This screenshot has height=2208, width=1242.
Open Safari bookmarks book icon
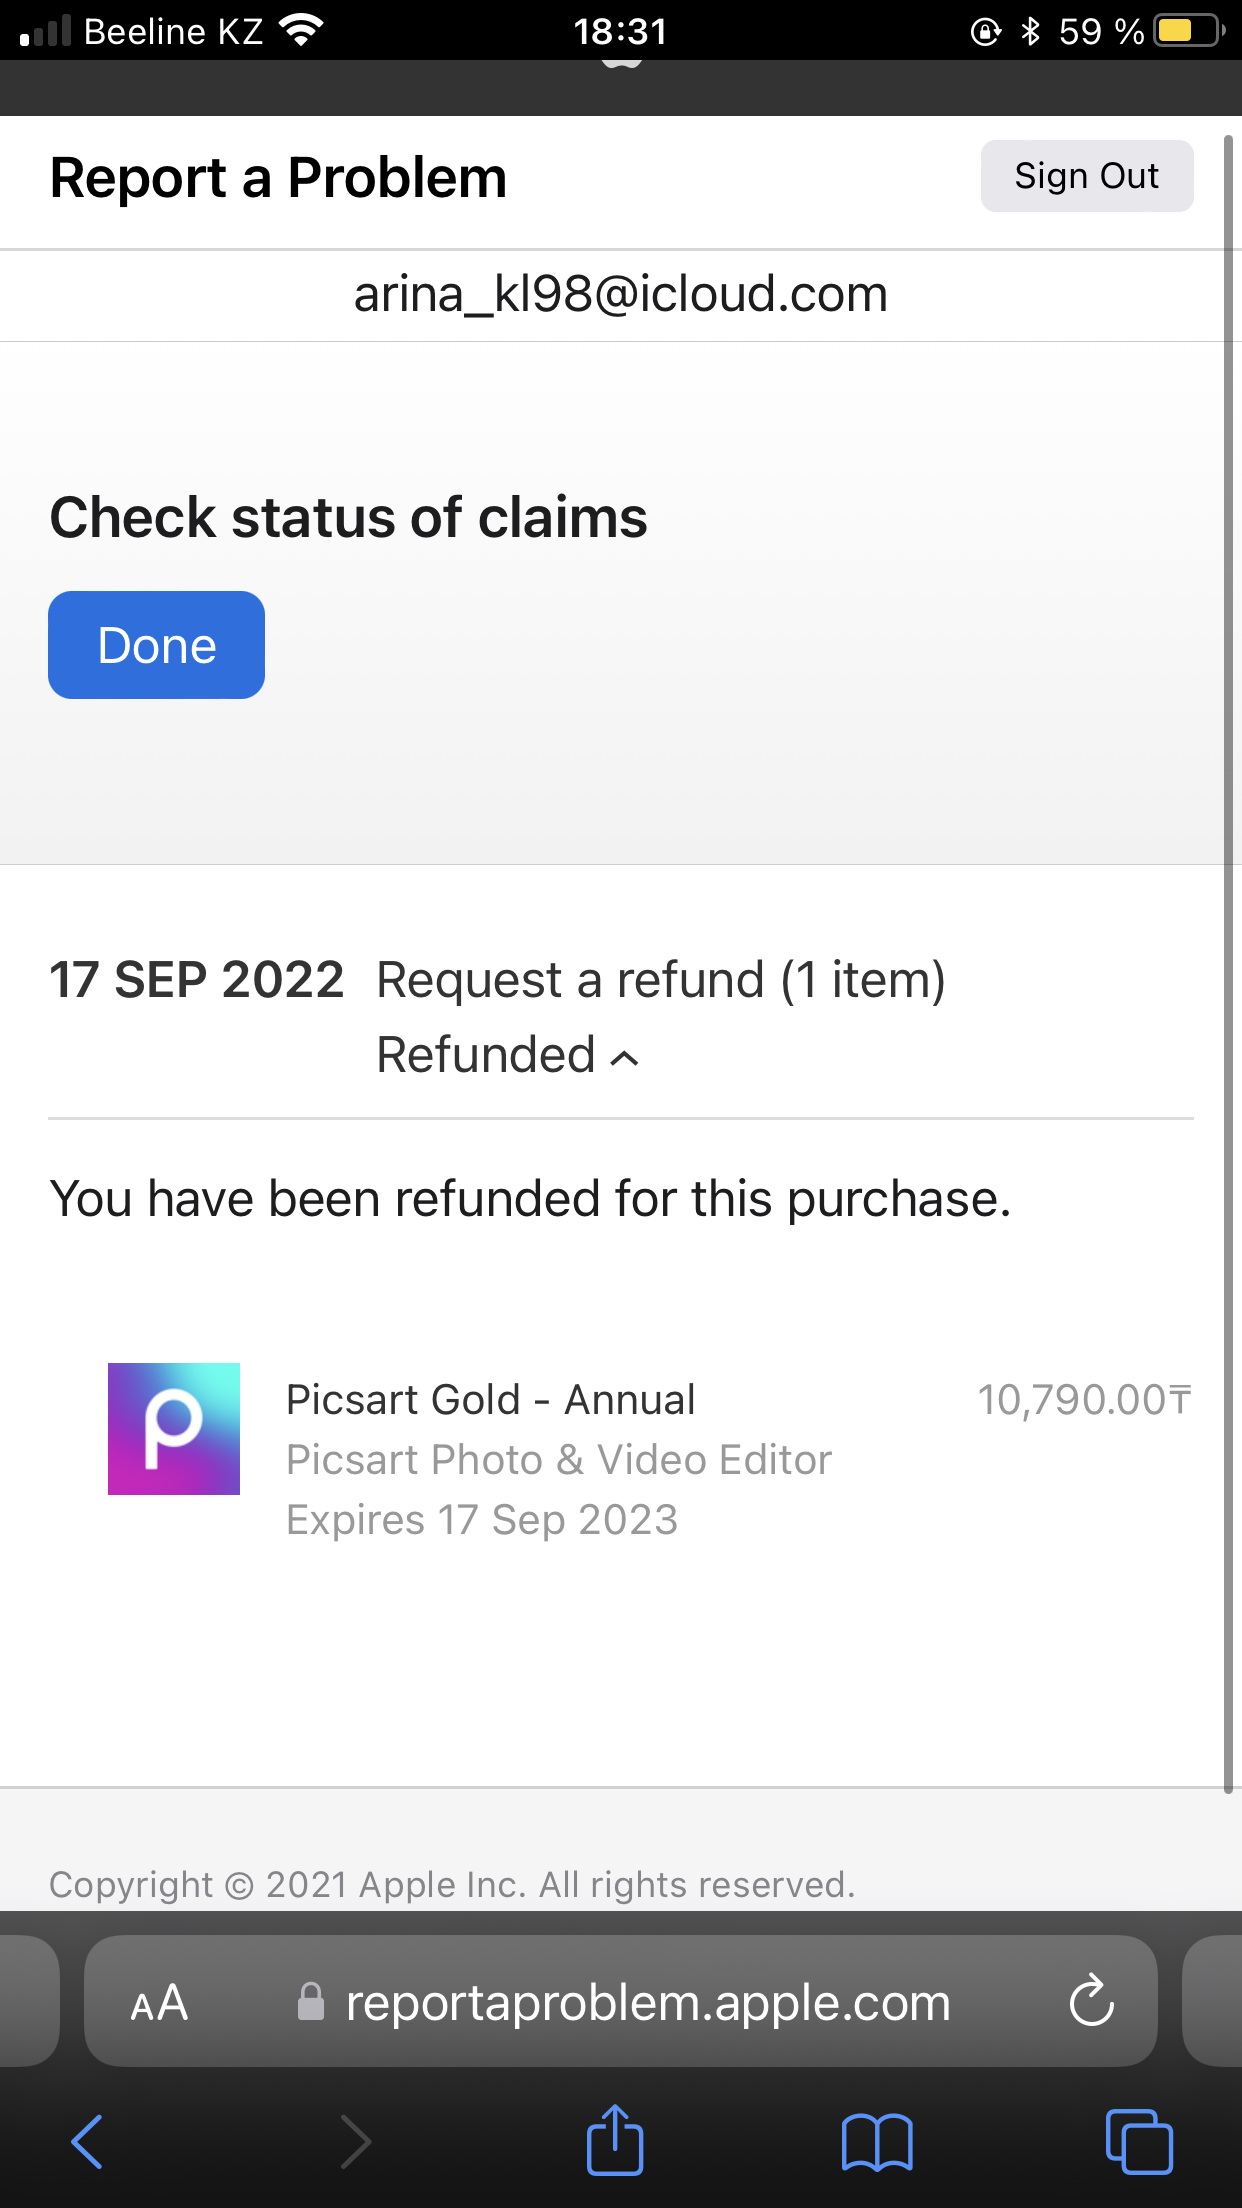(x=877, y=2142)
